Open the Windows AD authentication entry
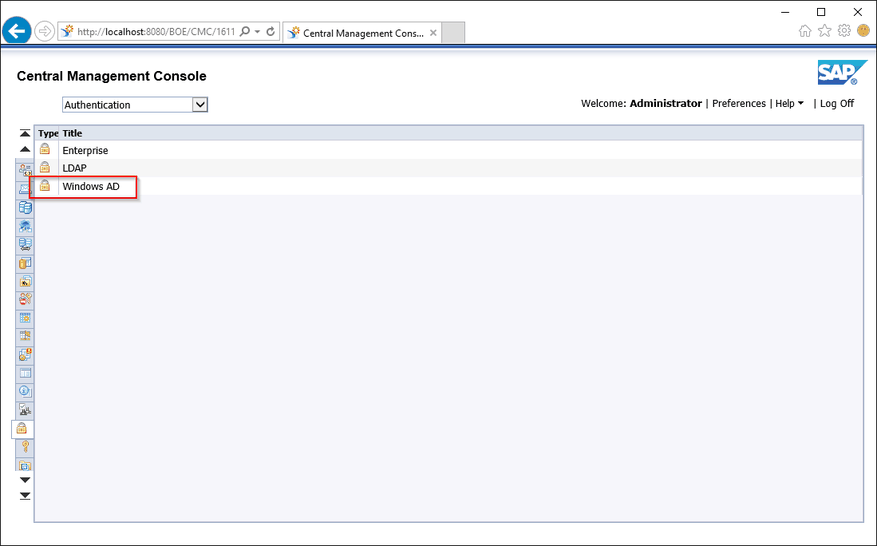This screenshot has height=546, width=877. coord(91,186)
